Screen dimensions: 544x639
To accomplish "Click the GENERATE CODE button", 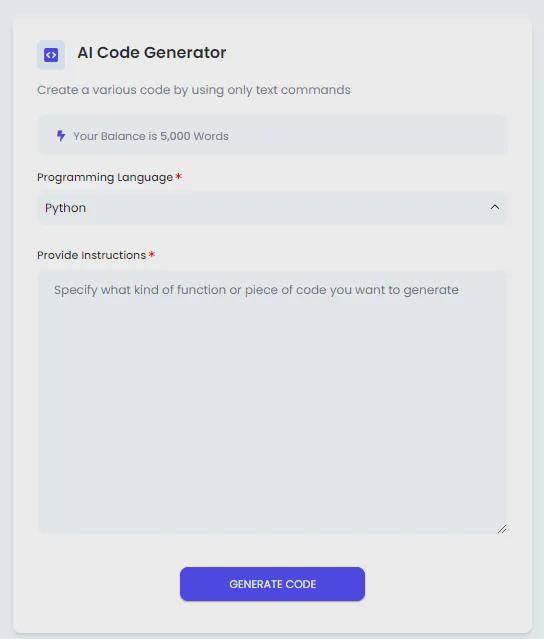I will coord(272,584).
